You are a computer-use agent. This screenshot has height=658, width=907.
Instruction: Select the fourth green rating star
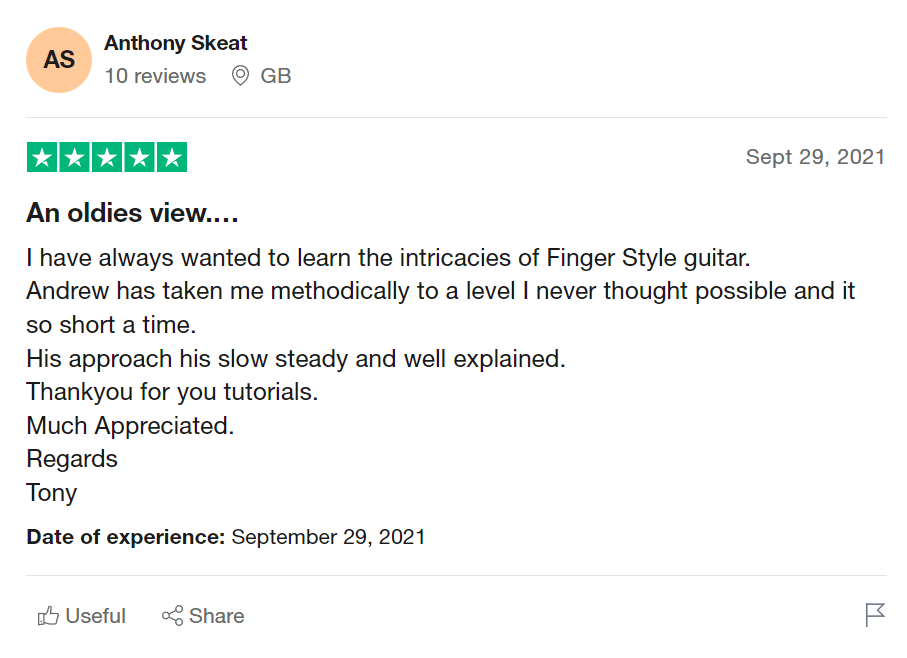(139, 158)
